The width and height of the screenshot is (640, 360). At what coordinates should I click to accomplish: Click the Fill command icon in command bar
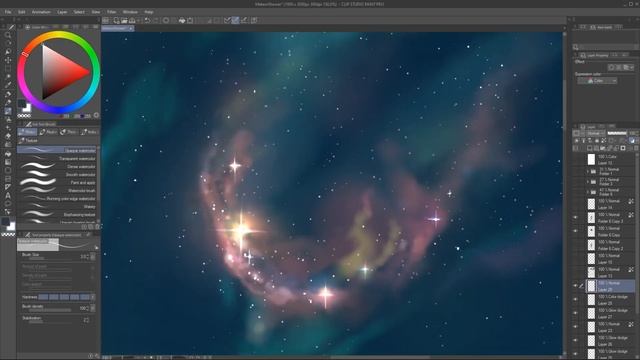click(x=182, y=20)
